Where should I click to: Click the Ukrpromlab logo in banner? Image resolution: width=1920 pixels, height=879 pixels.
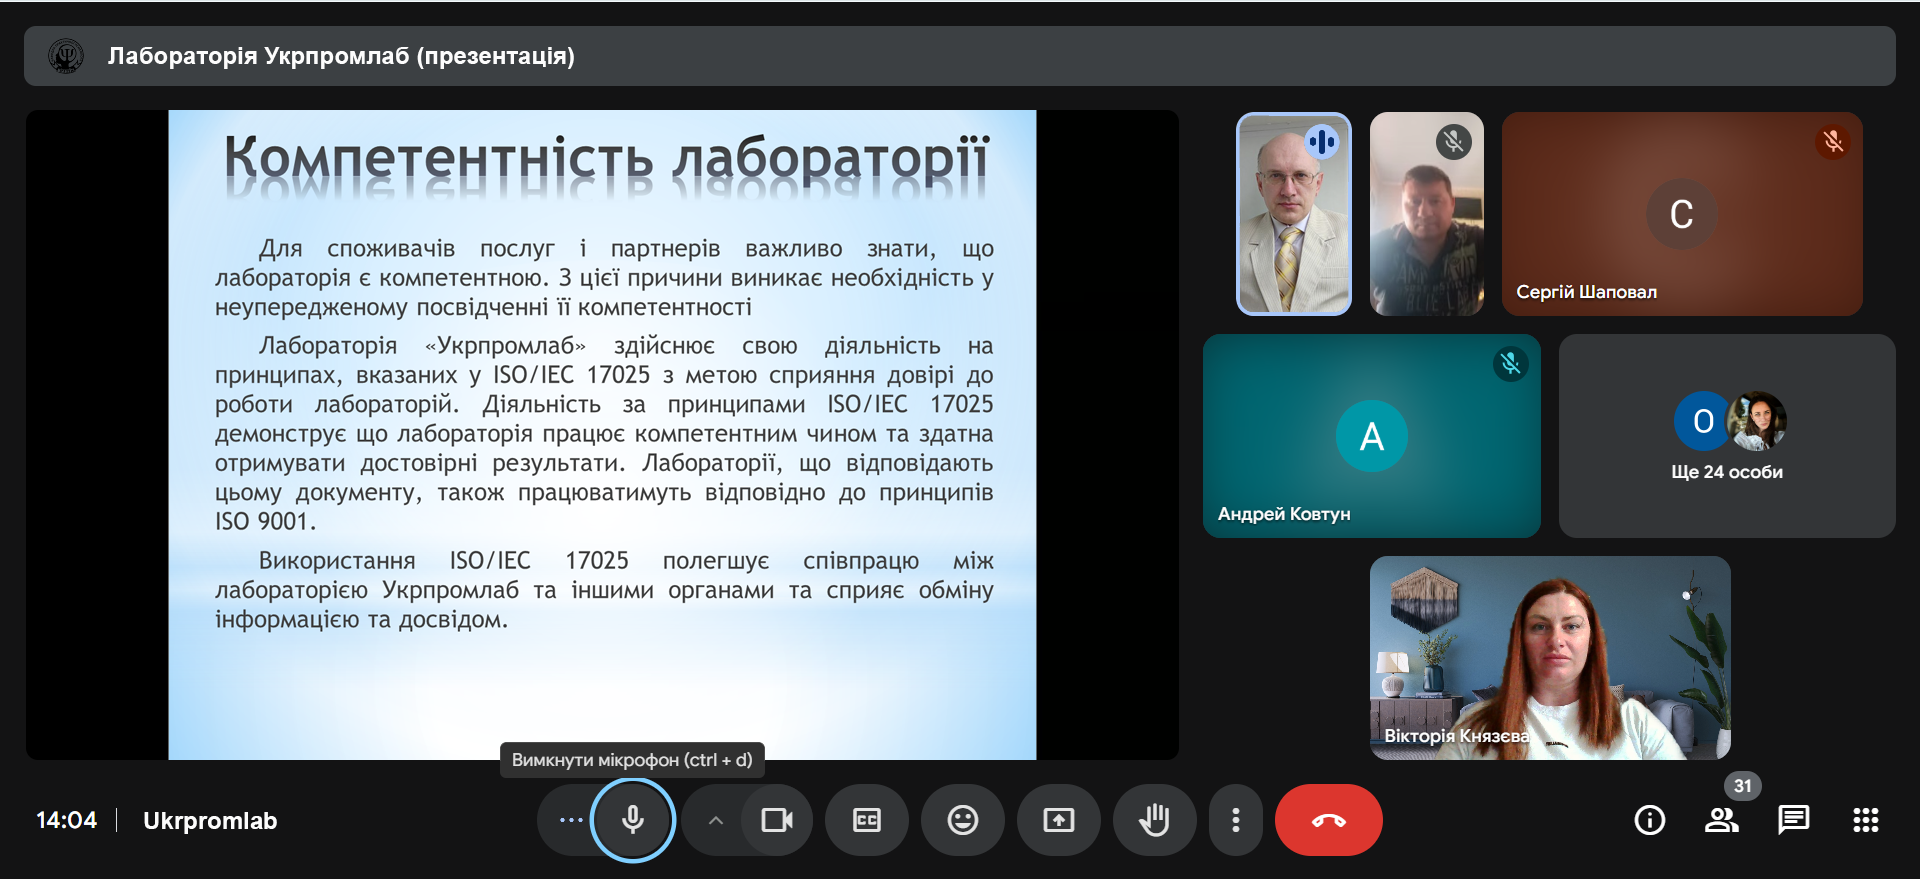[66, 56]
